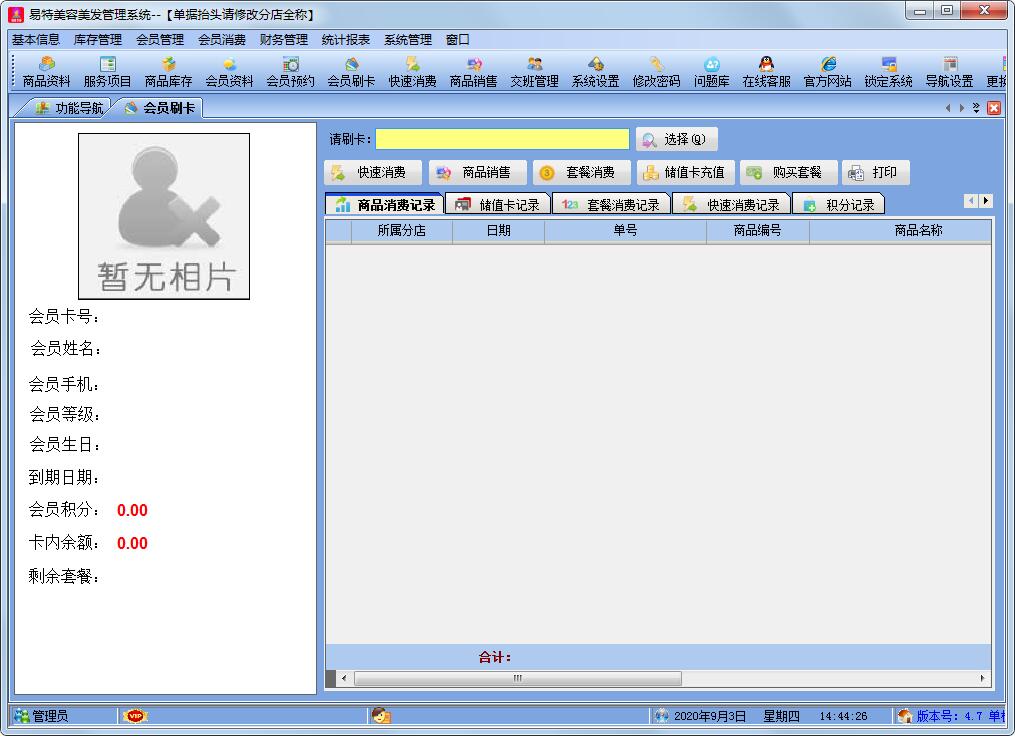
Task: Click 锁定系统 lock icon
Action: (x=888, y=72)
